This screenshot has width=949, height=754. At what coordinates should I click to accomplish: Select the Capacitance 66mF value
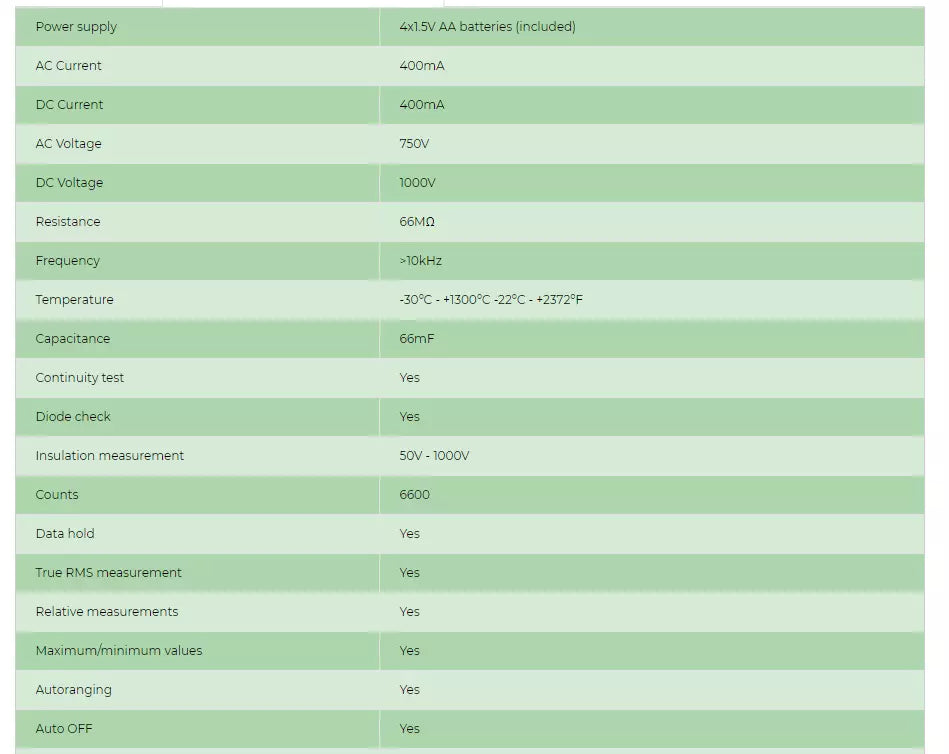click(x=416, y=338)
